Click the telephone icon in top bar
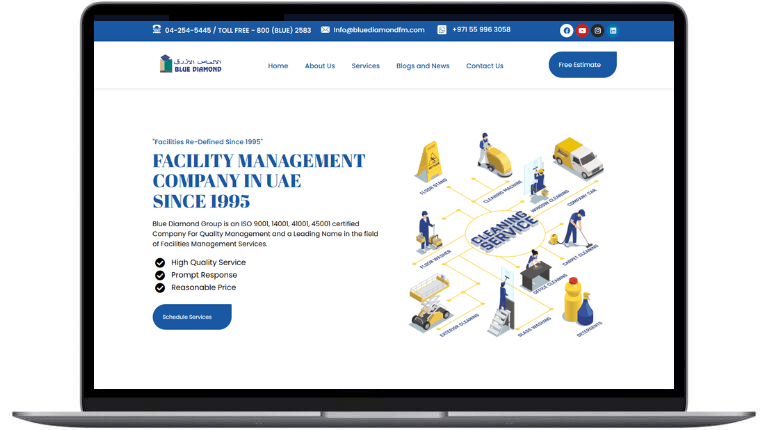768x430 pixels. click(157, 29)
